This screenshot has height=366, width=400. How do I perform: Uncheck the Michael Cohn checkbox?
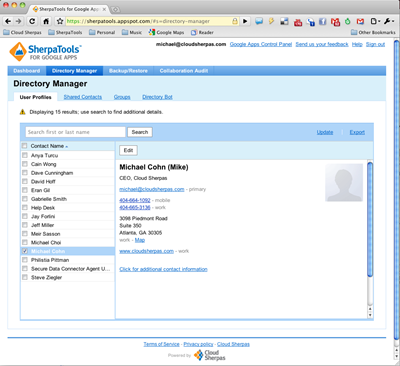(x=25, y=251)
